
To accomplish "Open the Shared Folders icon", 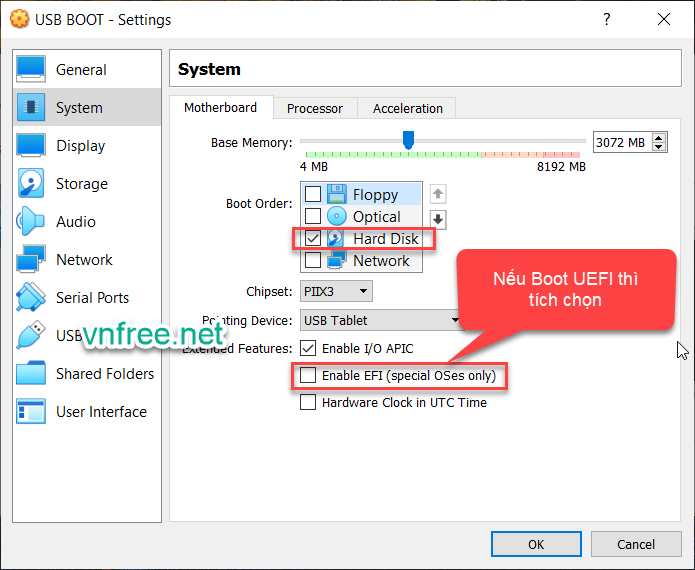I will 31,374.
